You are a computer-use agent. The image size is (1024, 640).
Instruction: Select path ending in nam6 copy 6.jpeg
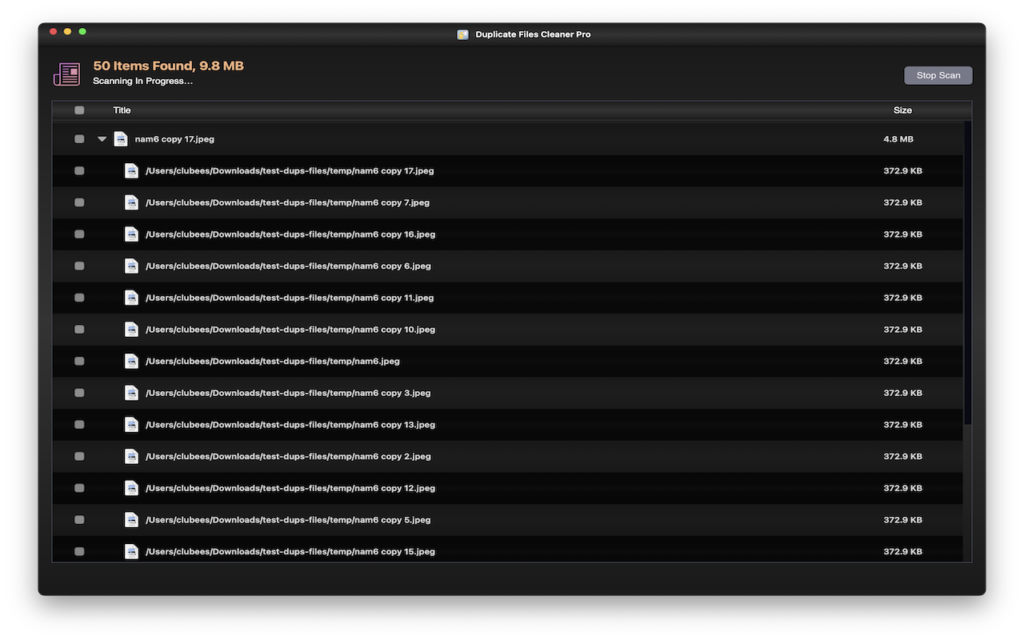click(288, 266)
